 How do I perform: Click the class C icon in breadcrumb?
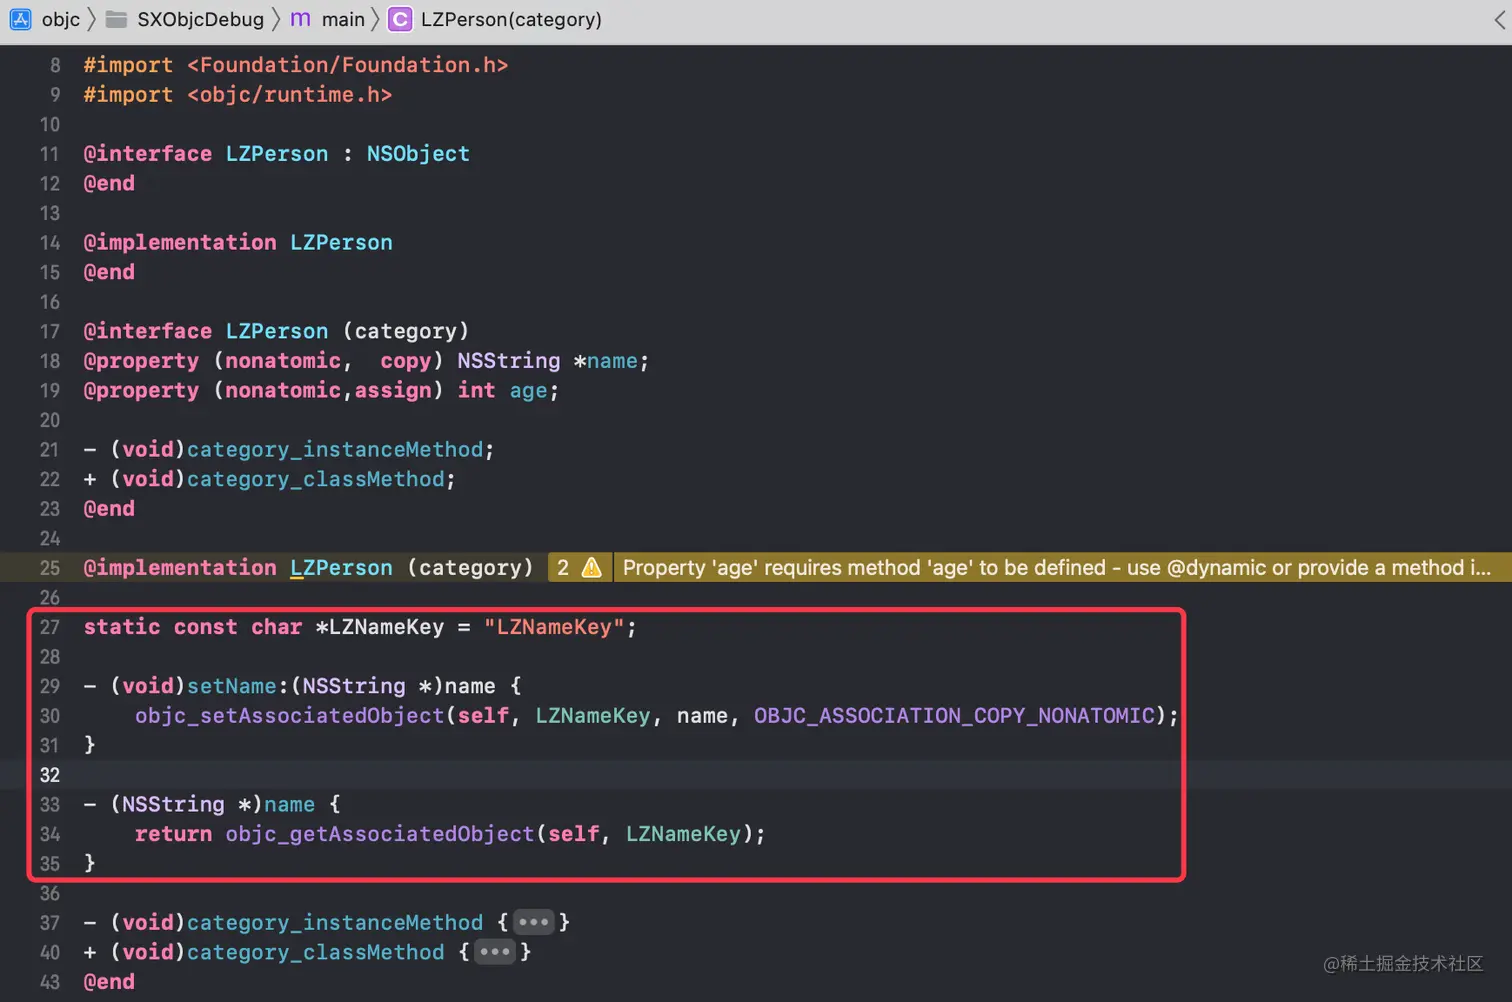click(400, 19)
